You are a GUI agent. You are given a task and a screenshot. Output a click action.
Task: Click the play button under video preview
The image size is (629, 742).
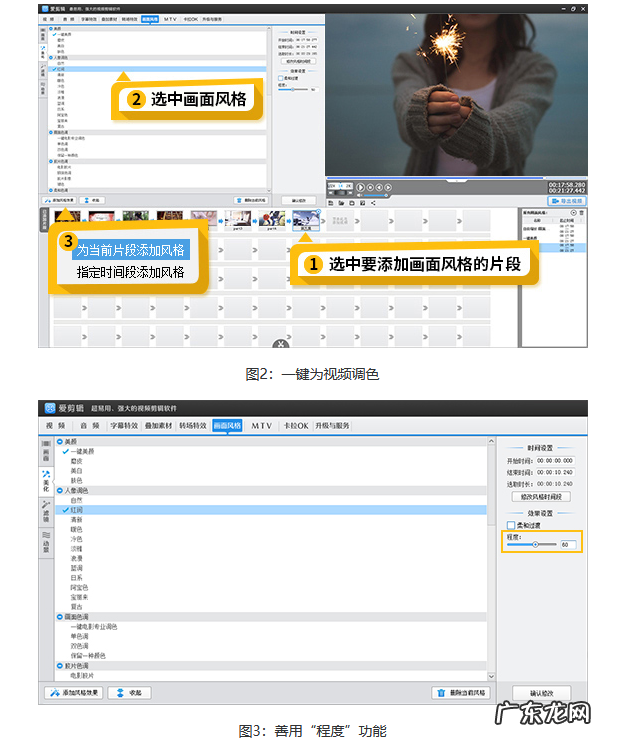coord(360,187)
